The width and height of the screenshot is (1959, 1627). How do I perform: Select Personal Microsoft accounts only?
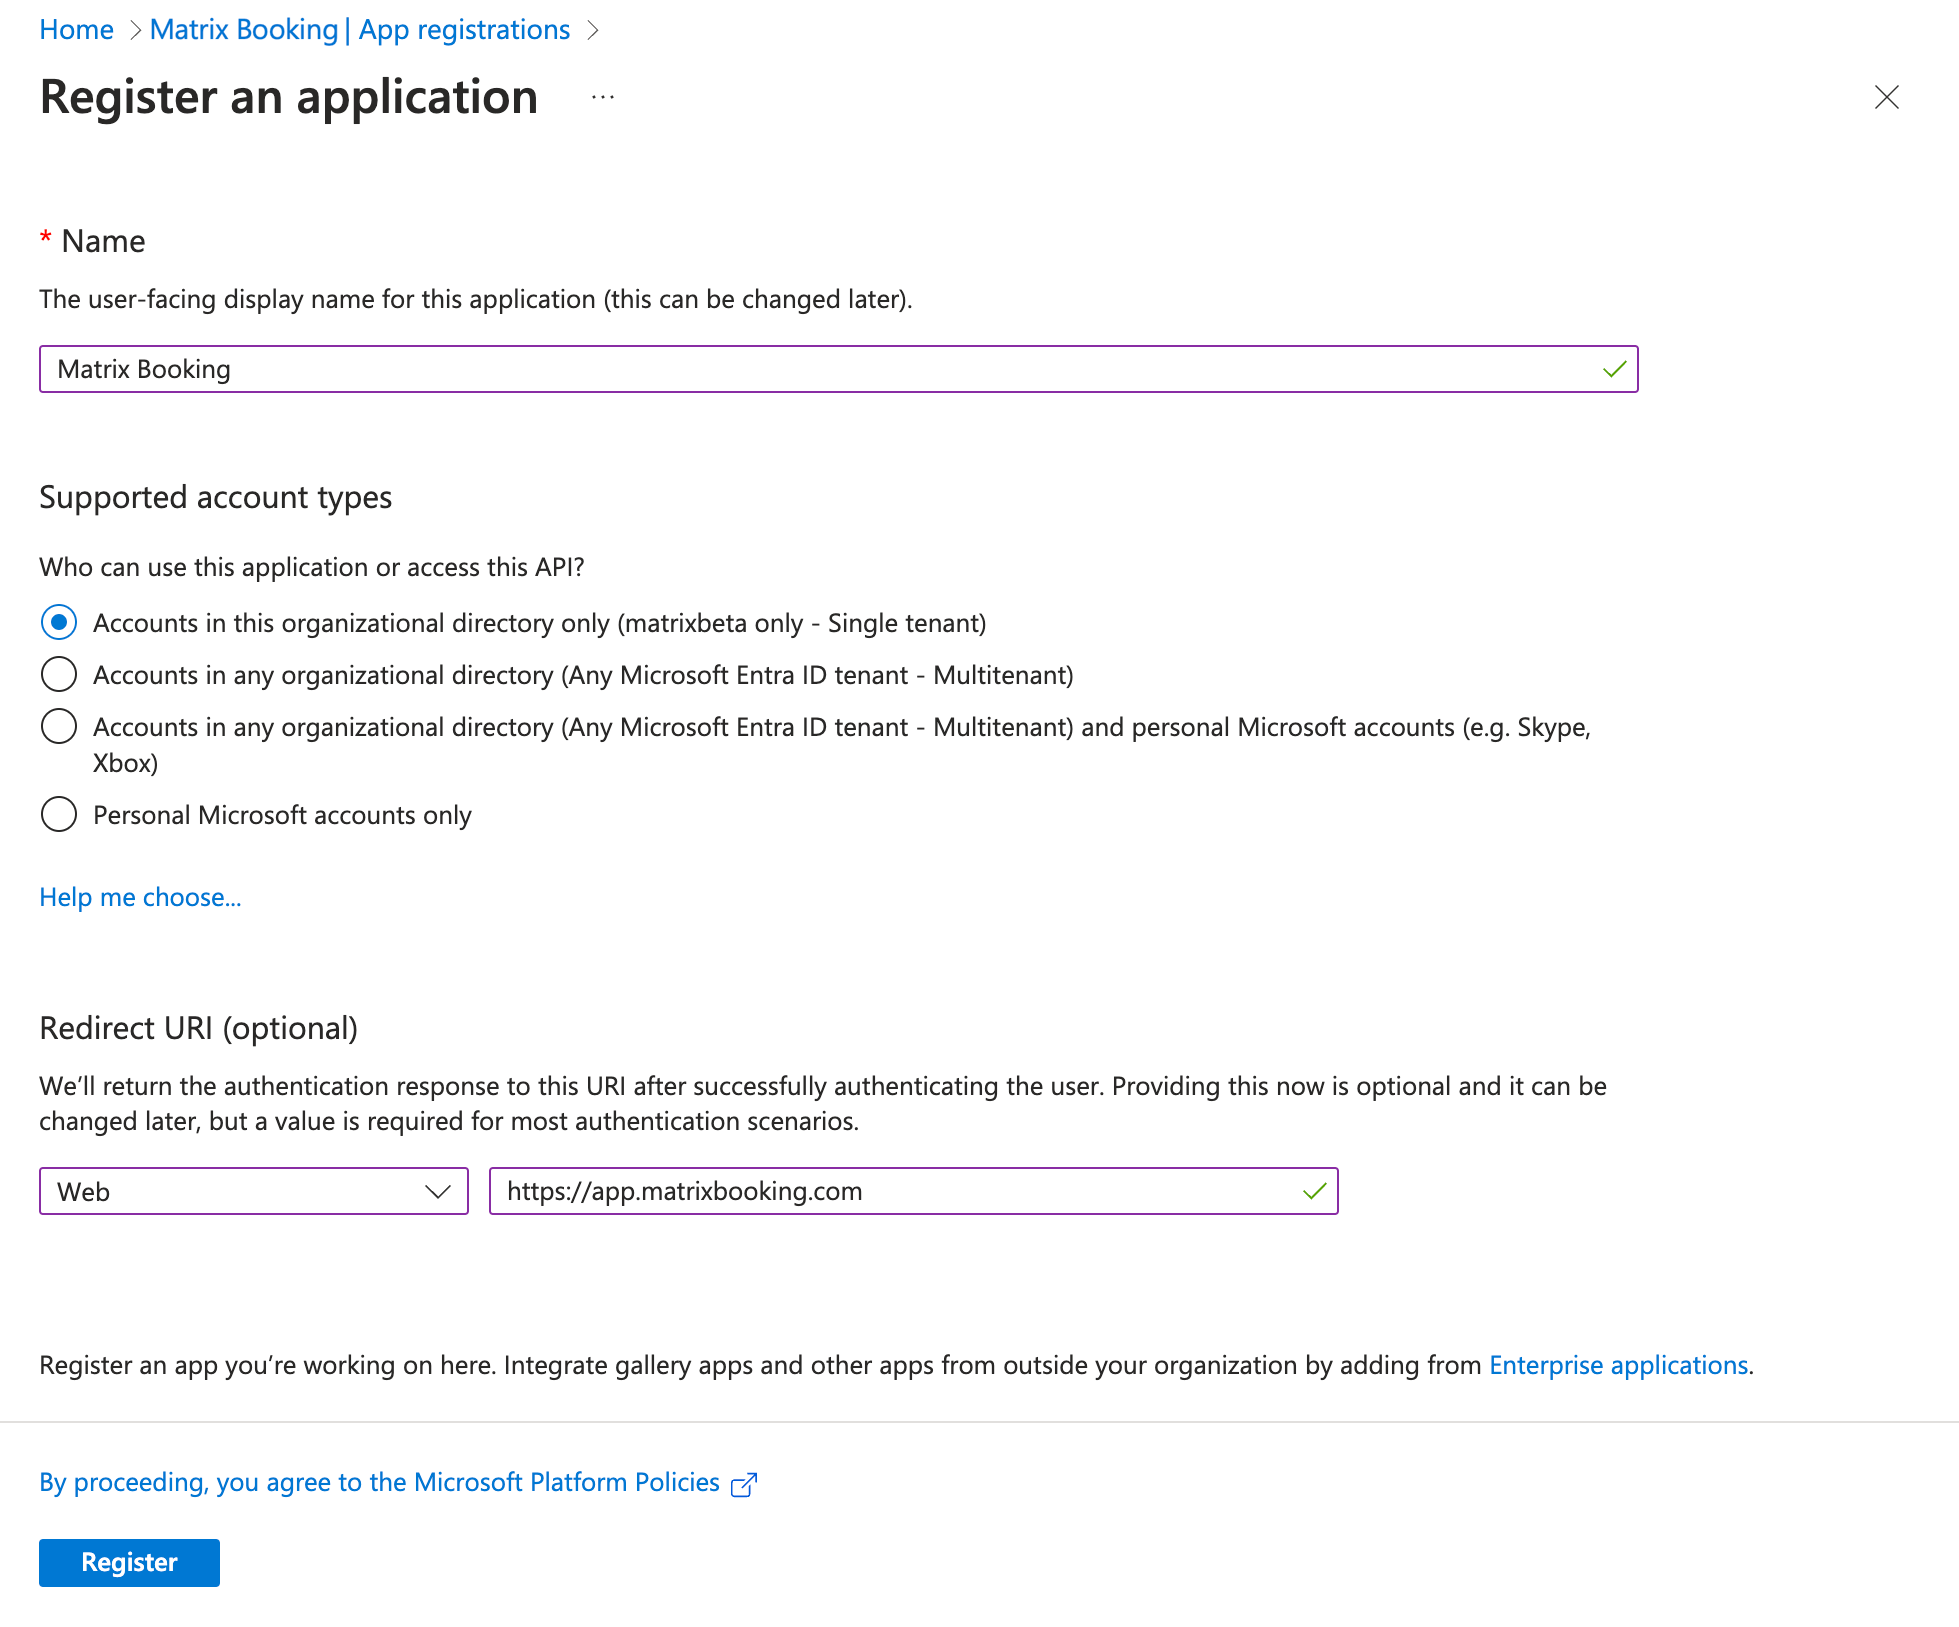[x=58, y=814]
